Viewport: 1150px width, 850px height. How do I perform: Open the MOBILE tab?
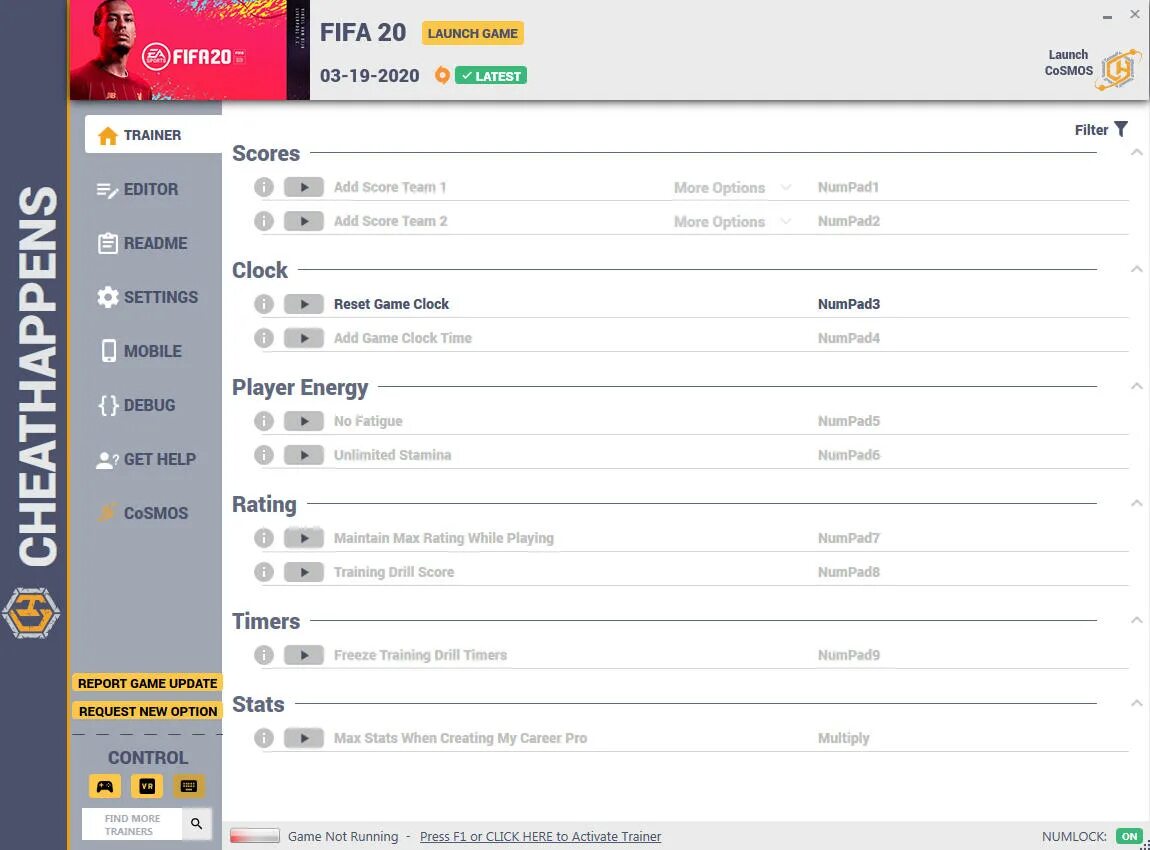click(x=140, y=351)
